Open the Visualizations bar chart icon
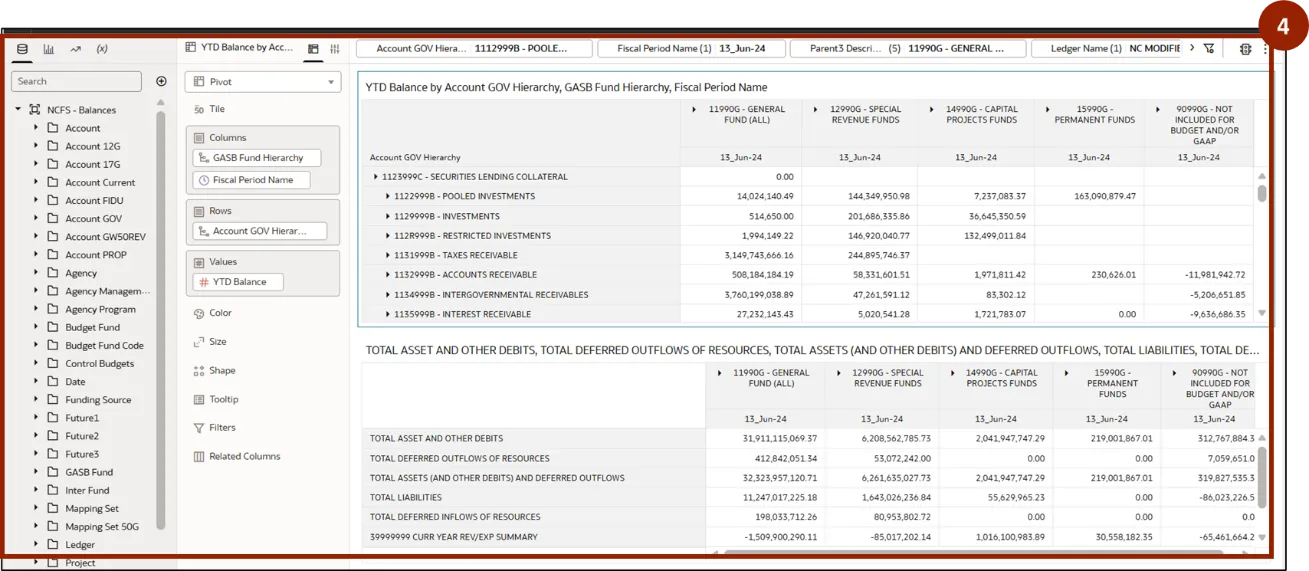Viewport: 1309px width, 571px height. click(49, 49)
